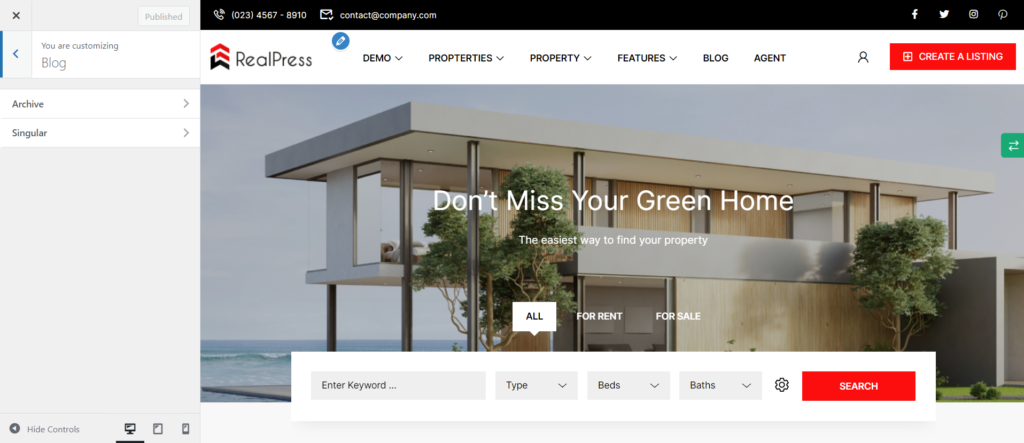
Task: Select the FOR SALE search tab
Action: pos(678,316)
